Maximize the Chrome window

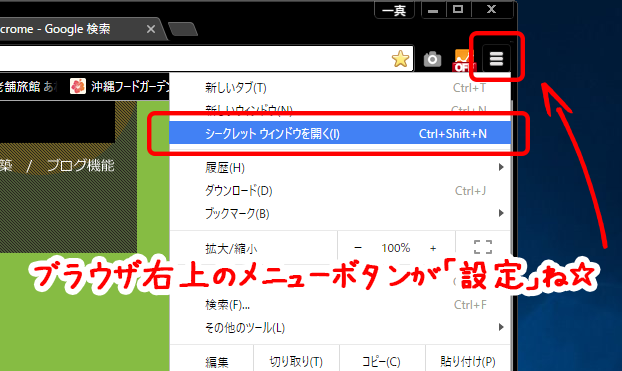tap(458, 10)
